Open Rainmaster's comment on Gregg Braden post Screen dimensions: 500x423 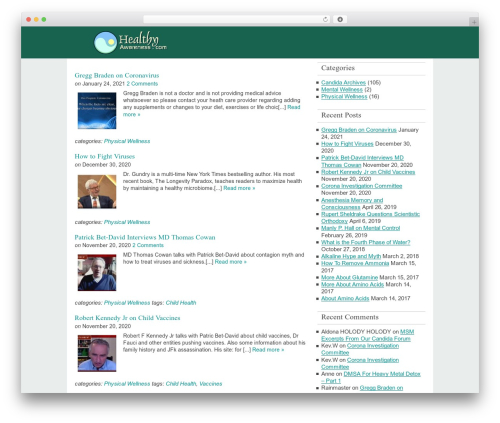click(381, 388)
